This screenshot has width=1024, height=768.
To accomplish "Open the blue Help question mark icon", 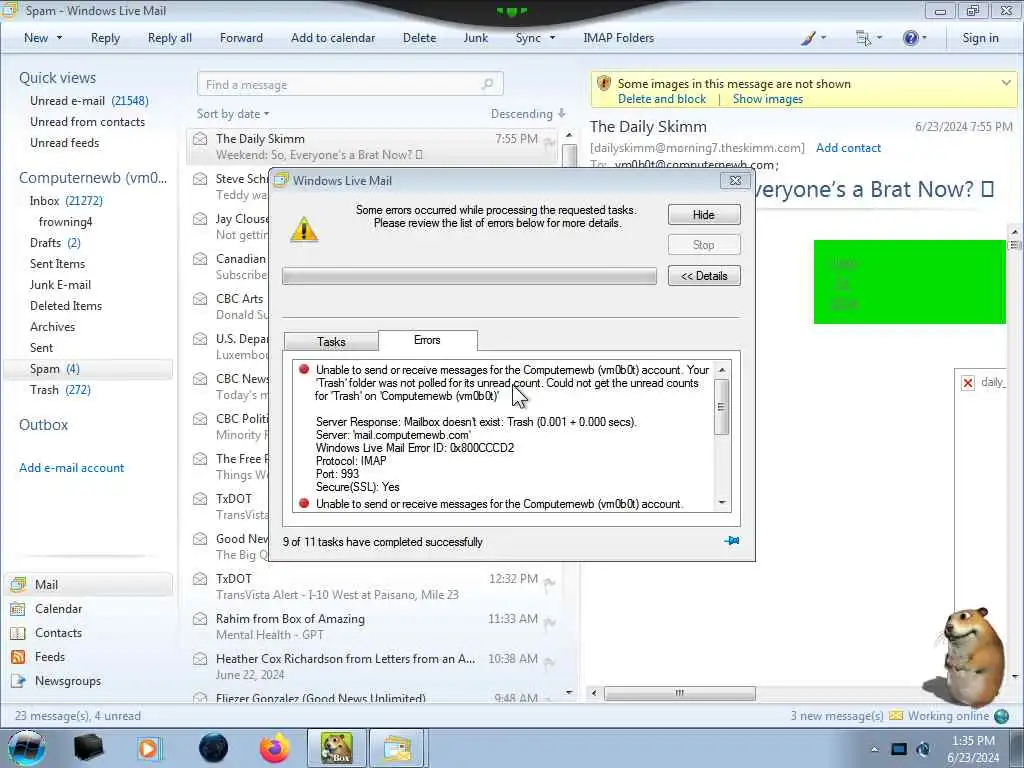I will coord(910,39).
